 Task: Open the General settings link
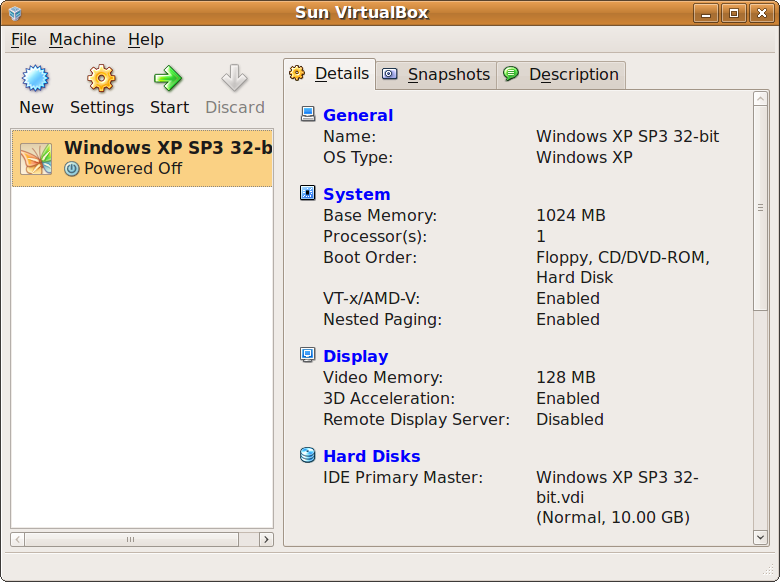click(x=358, y=115)
